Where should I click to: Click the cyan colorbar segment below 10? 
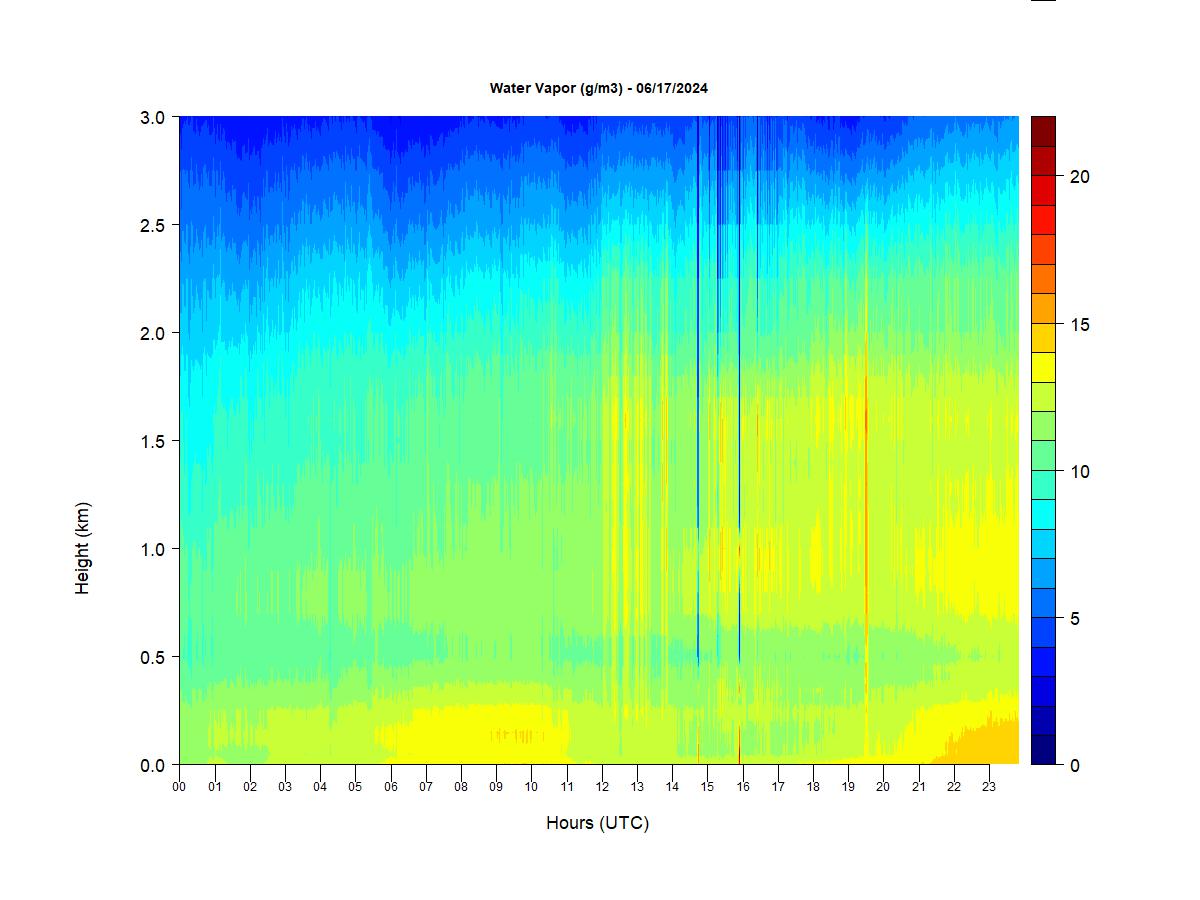pyautogui.click(x=1043, y=514)
